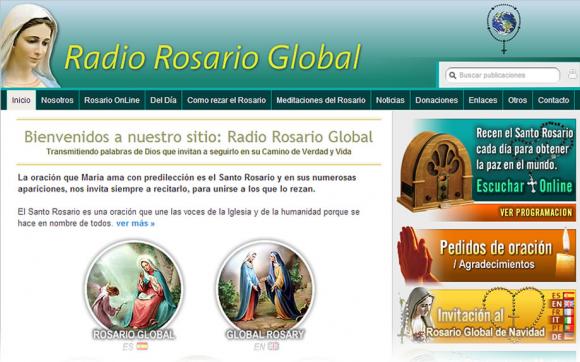Open the Nosotros menu

tap(57, 100)
